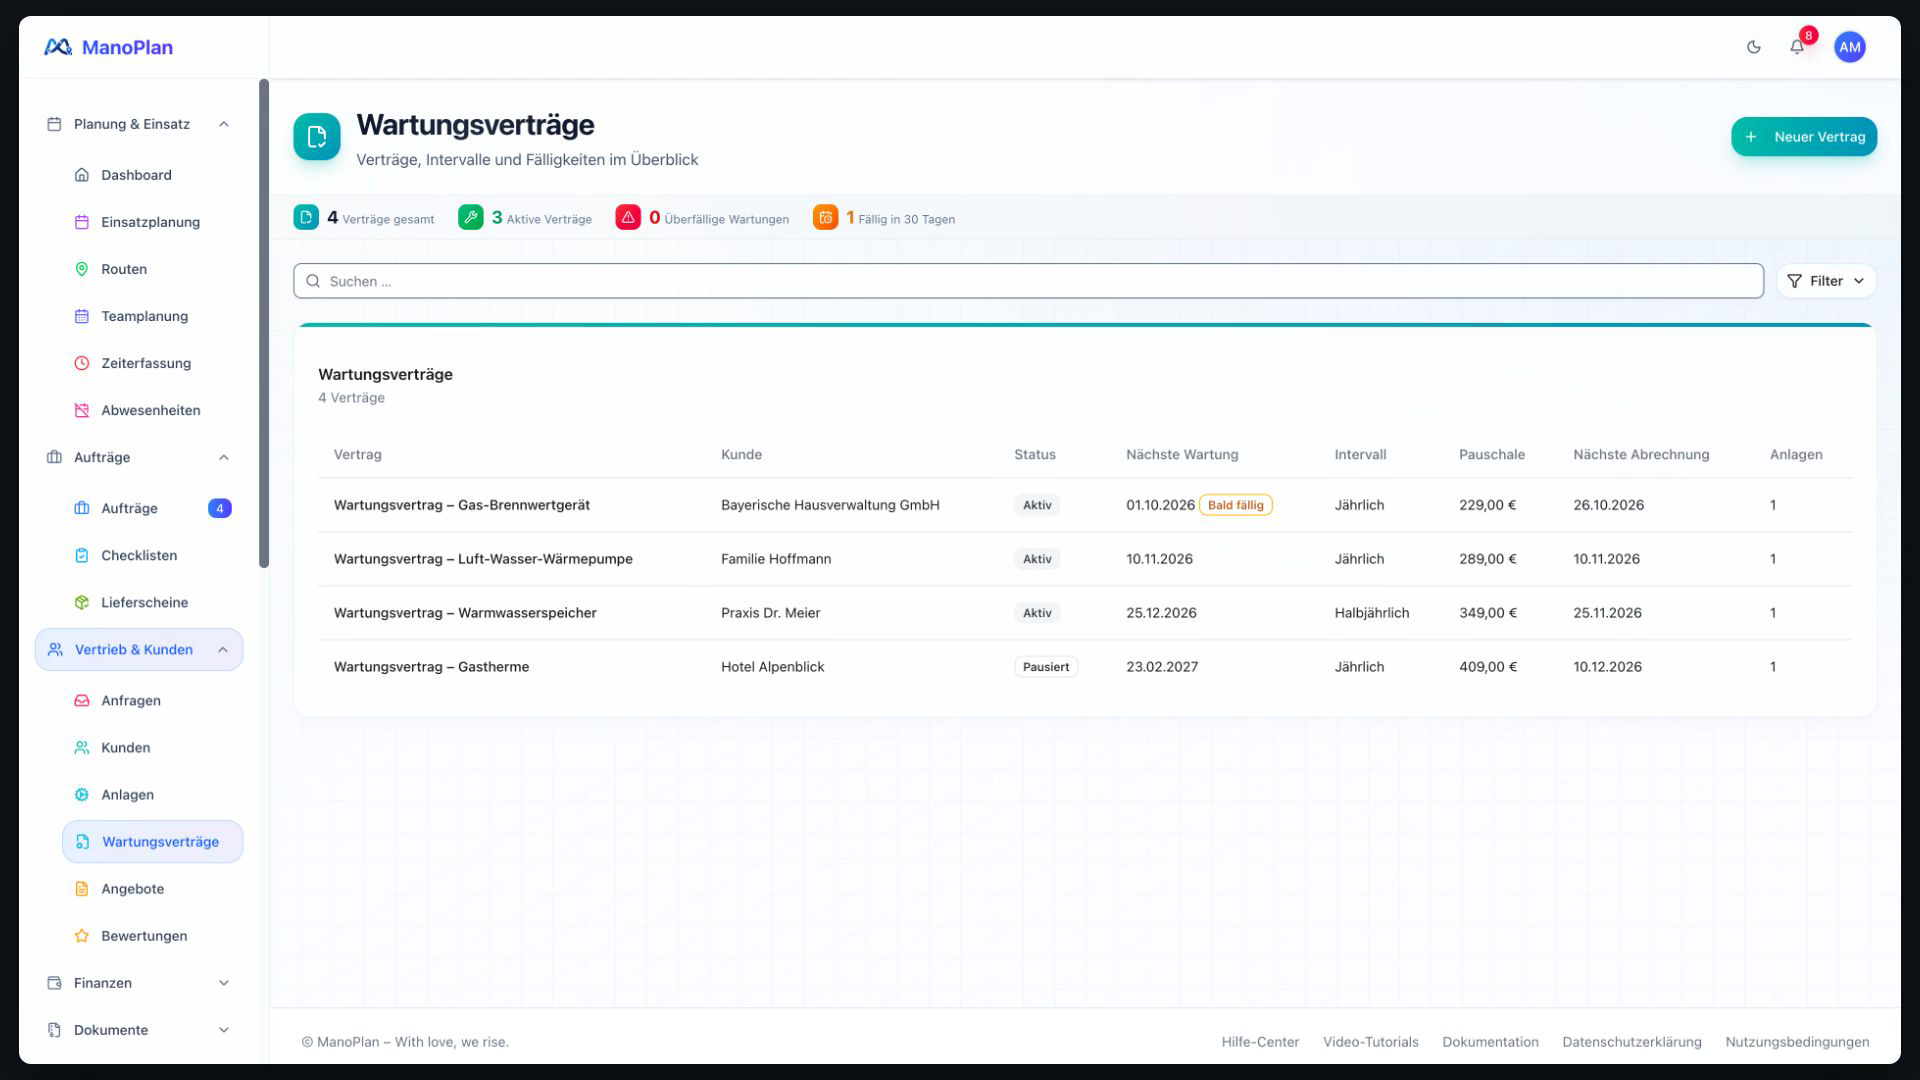Click the Anlagen gear icon
Viewport: 1920px width, 1080px height.
(82, 794)
